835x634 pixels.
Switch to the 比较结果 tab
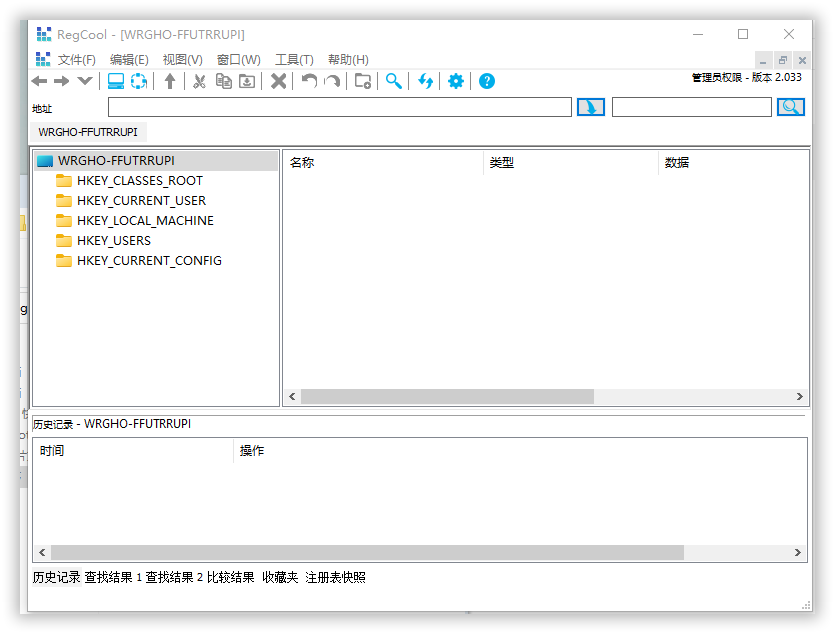tap(231, 578)
